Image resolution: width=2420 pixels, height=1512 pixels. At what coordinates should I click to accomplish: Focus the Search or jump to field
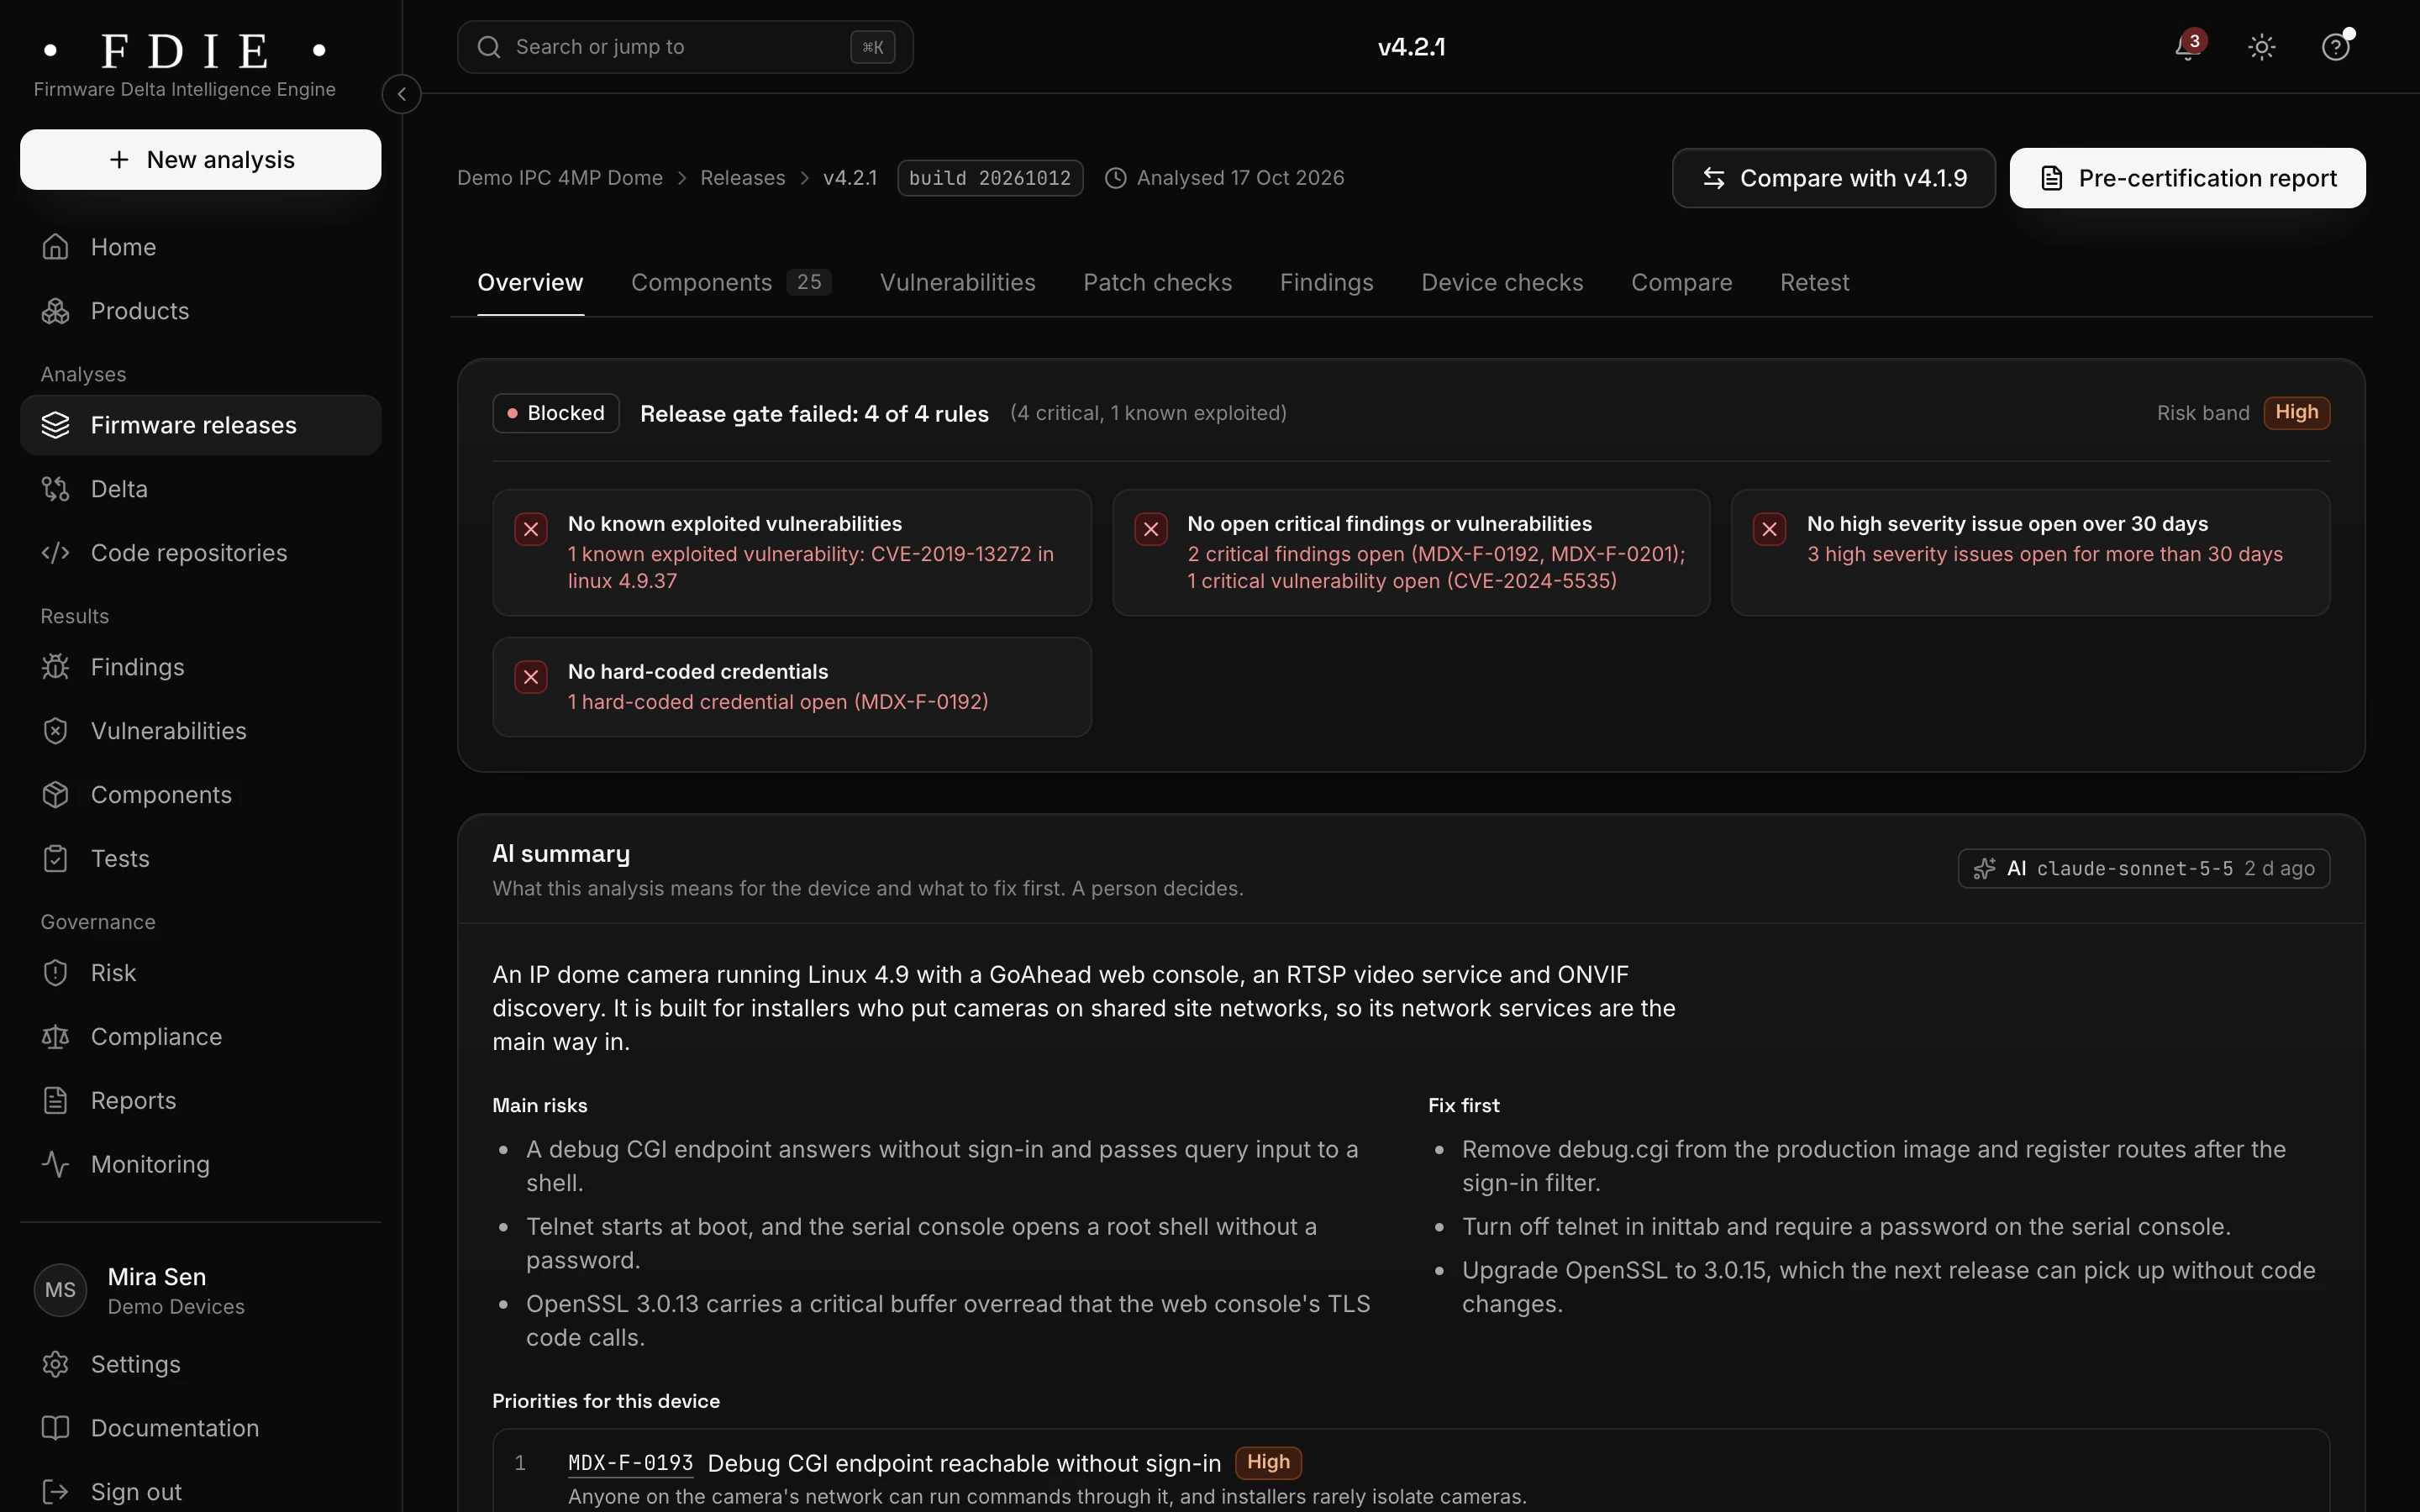pyautogui.click(x=685, y=47)
